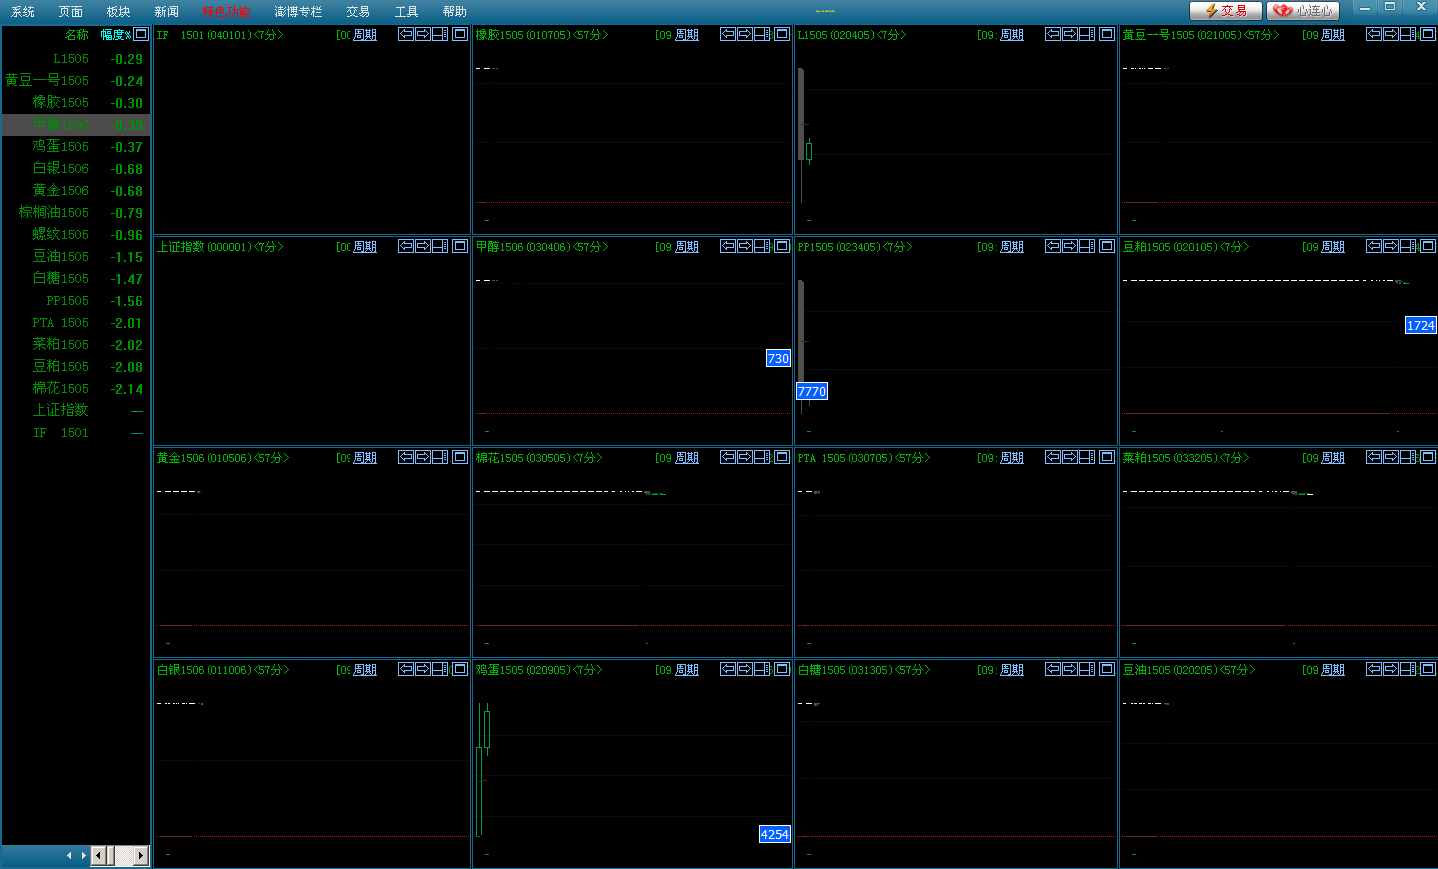This screenshot has width=1438, height=869.
Task: Click split-panel icon in L1505 chart header
Action: pyautogui.click(x=1087, y=34)
